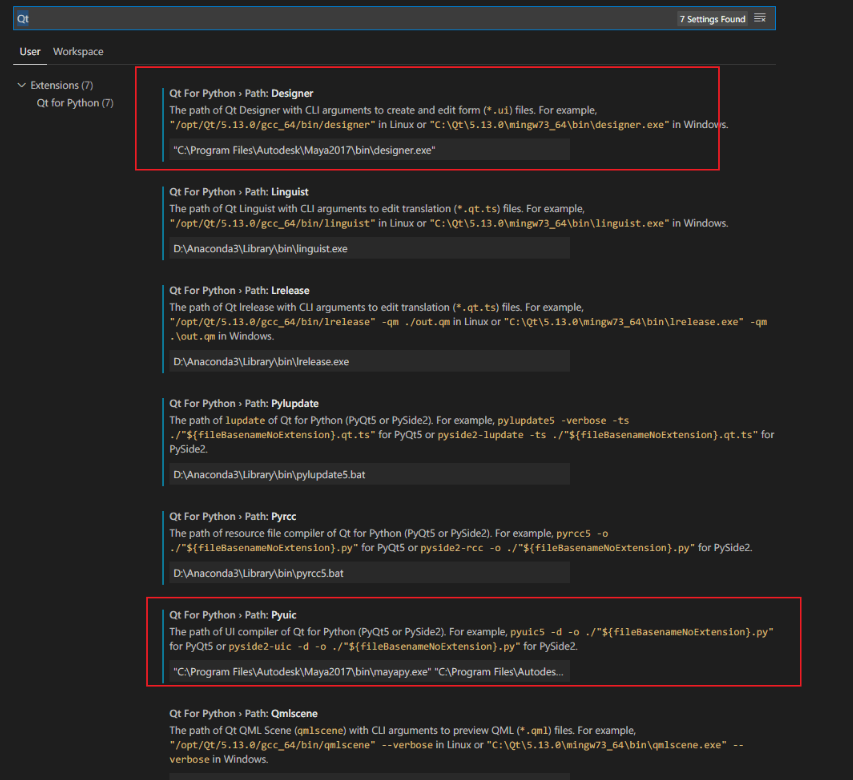This screenshot has width=853, height=780.
Task: Click the Qmlscene description about previewing QML
Action: click(x=456, y=745)
